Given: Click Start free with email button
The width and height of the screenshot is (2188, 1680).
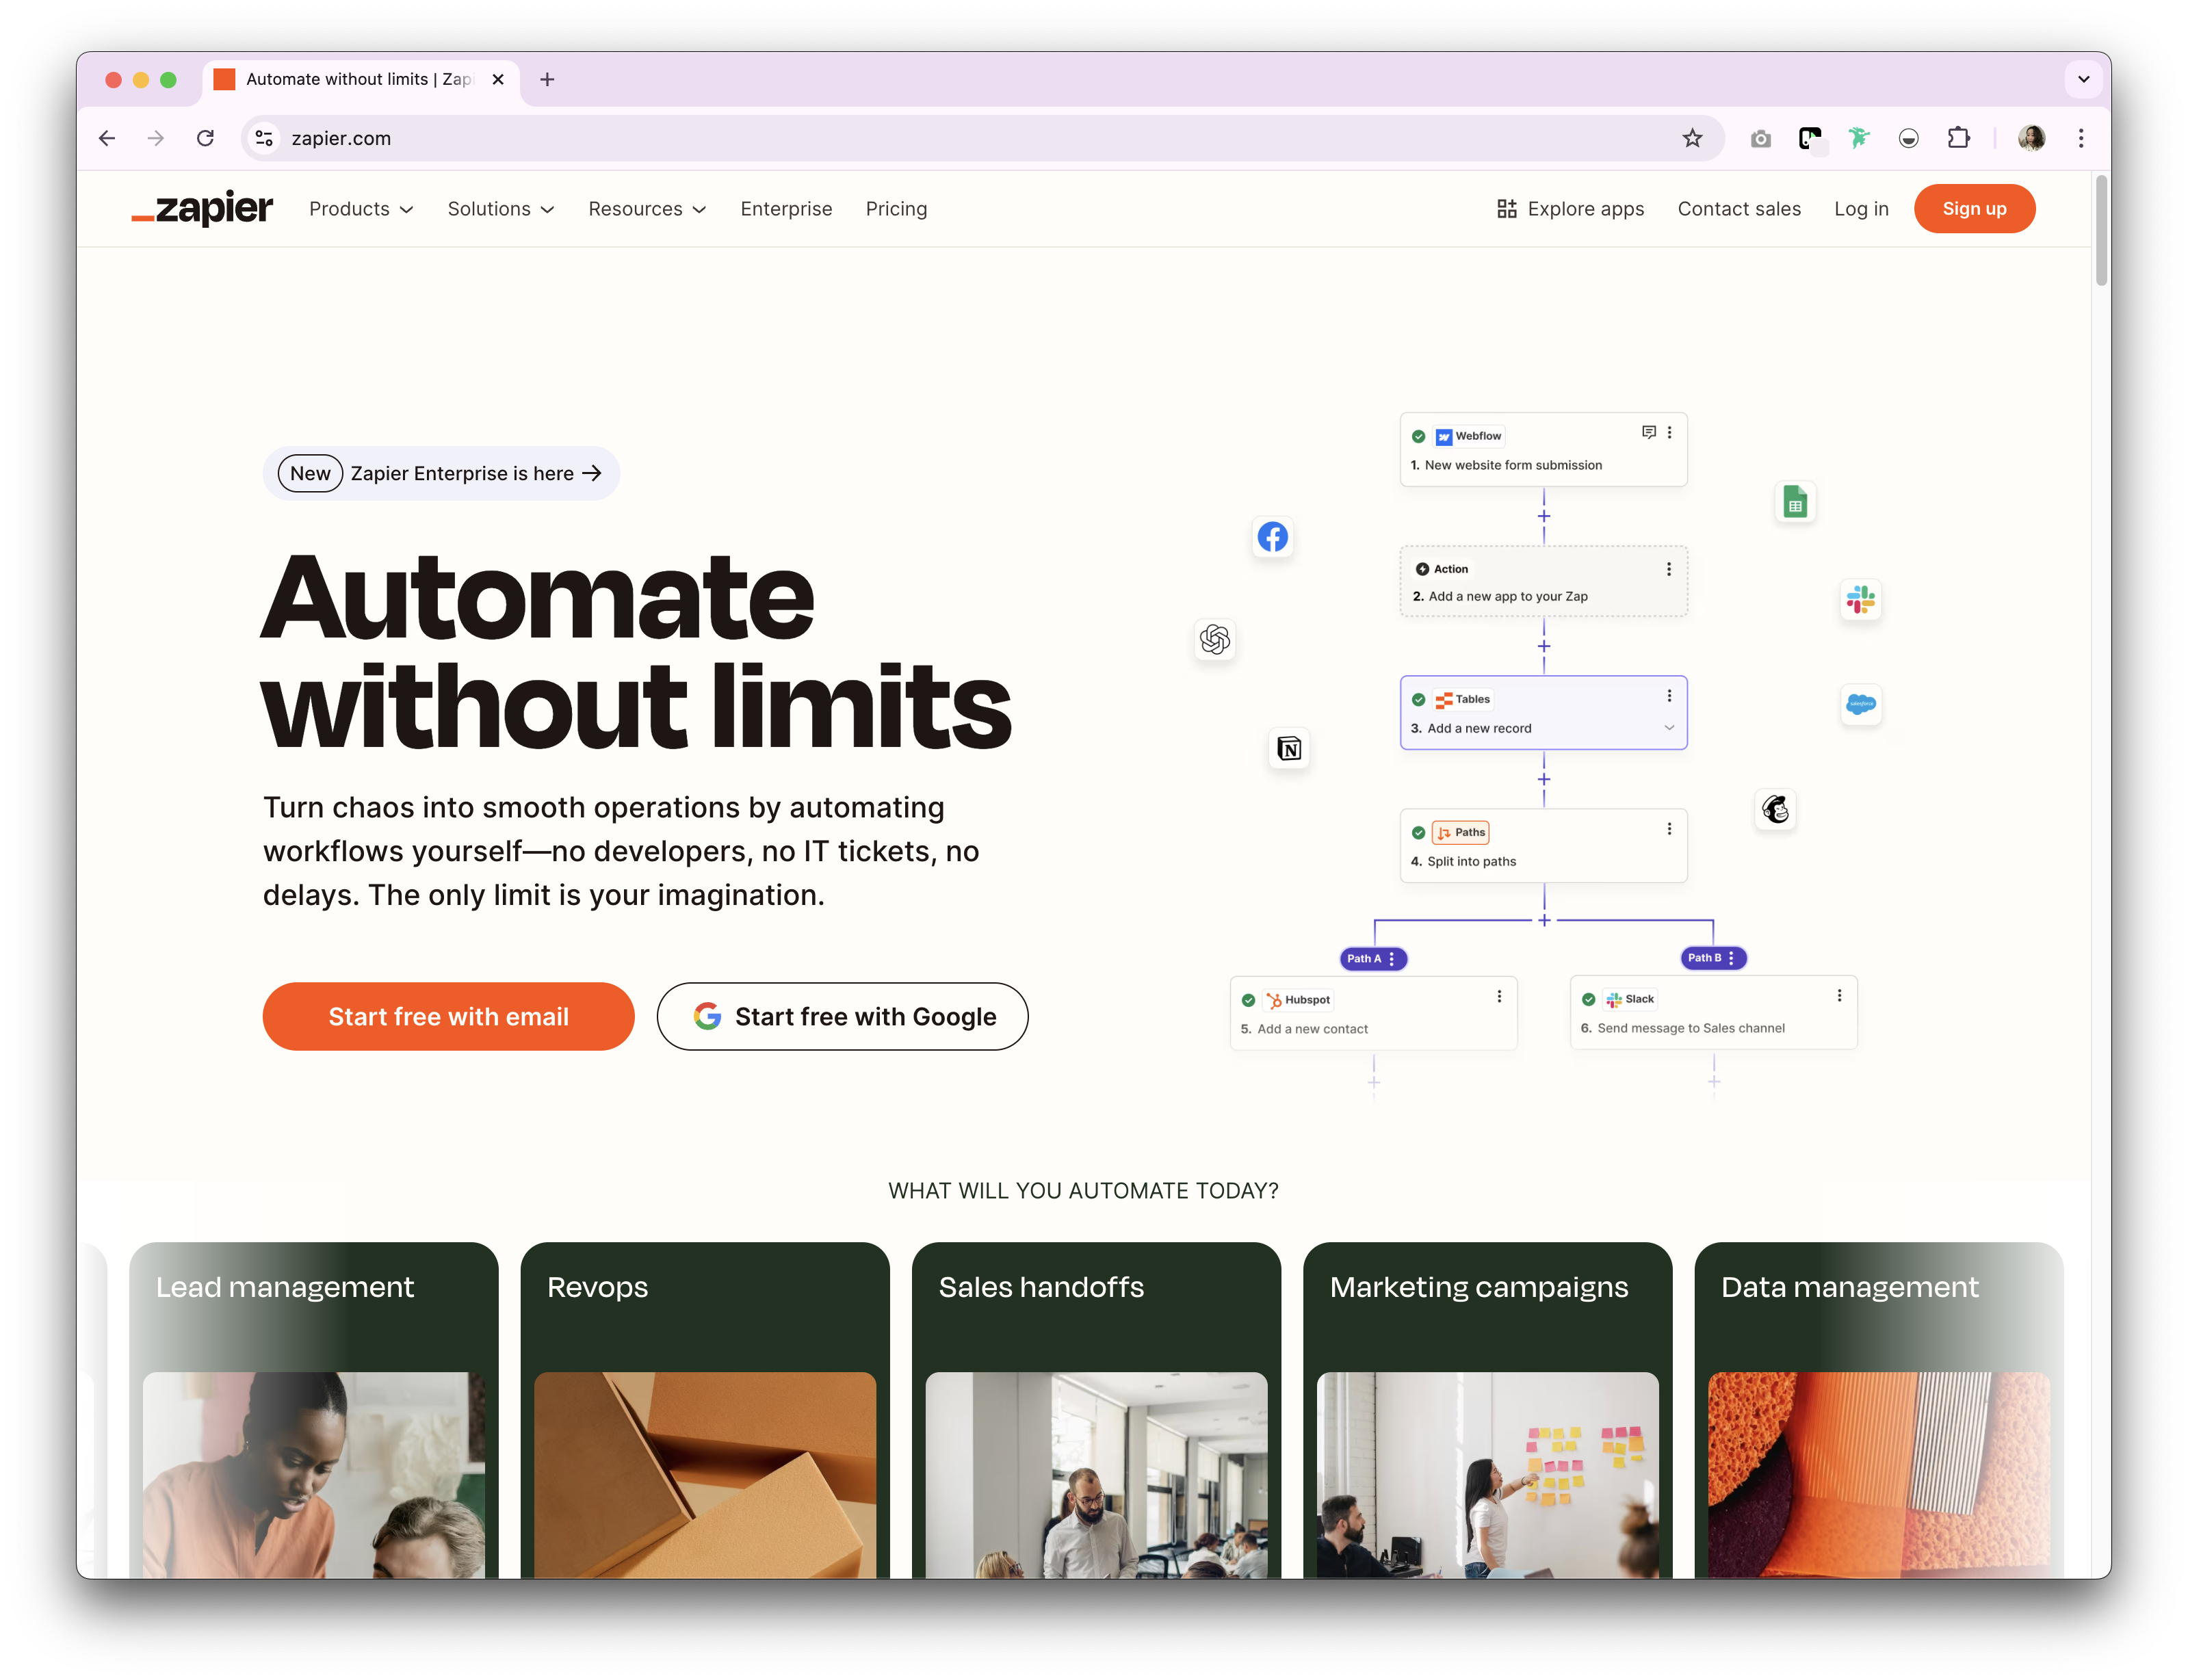Looking at the screenshot, I should (448, 1016).
